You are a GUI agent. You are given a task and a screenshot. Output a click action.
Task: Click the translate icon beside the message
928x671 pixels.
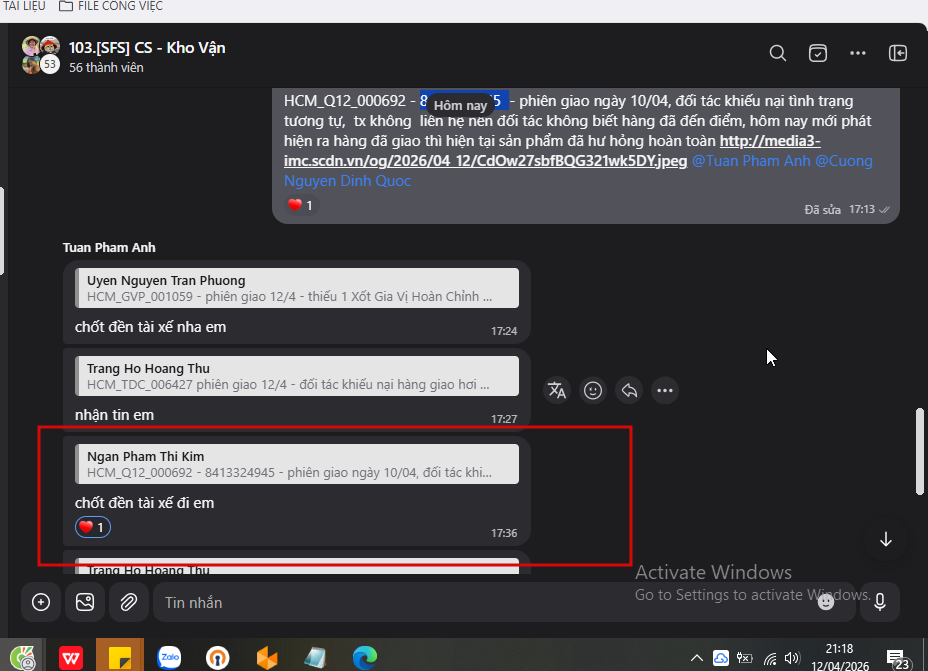[556, 391]
